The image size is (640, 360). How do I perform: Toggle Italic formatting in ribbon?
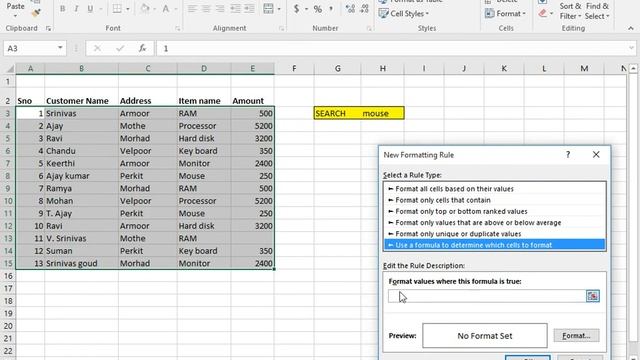tap(76, 9)
